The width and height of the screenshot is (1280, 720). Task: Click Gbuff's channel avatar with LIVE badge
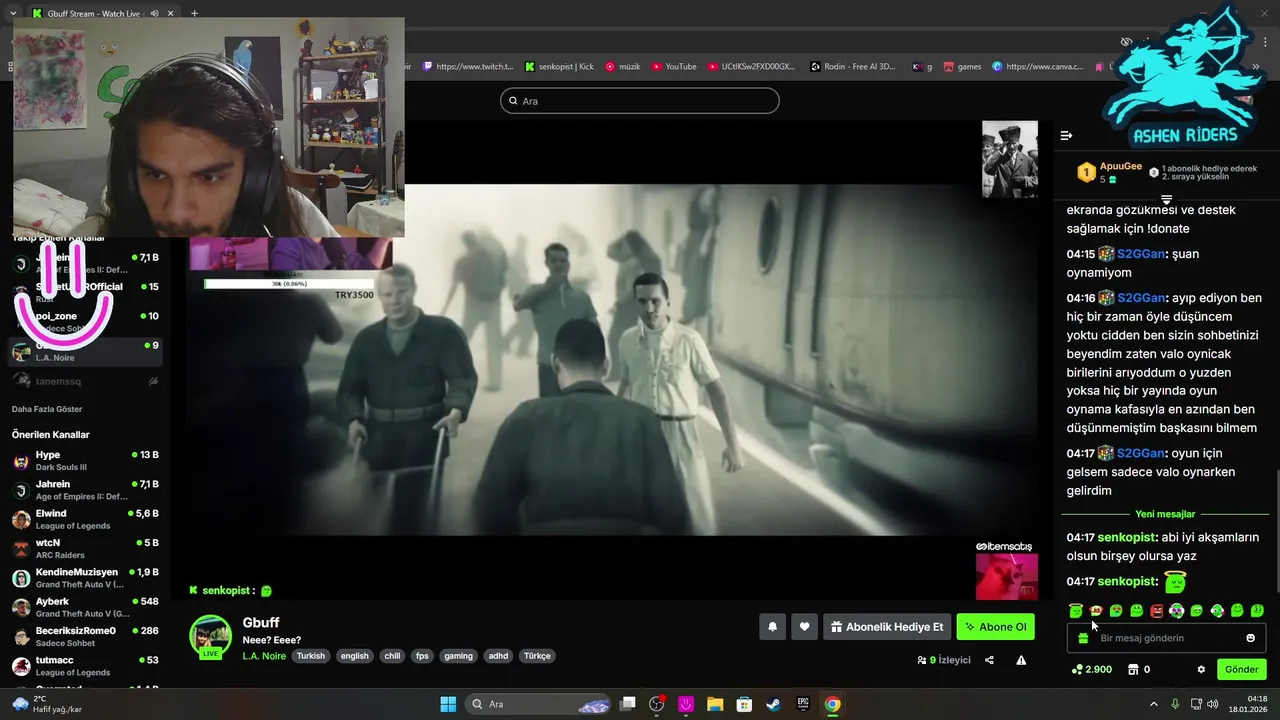point(211,637)
